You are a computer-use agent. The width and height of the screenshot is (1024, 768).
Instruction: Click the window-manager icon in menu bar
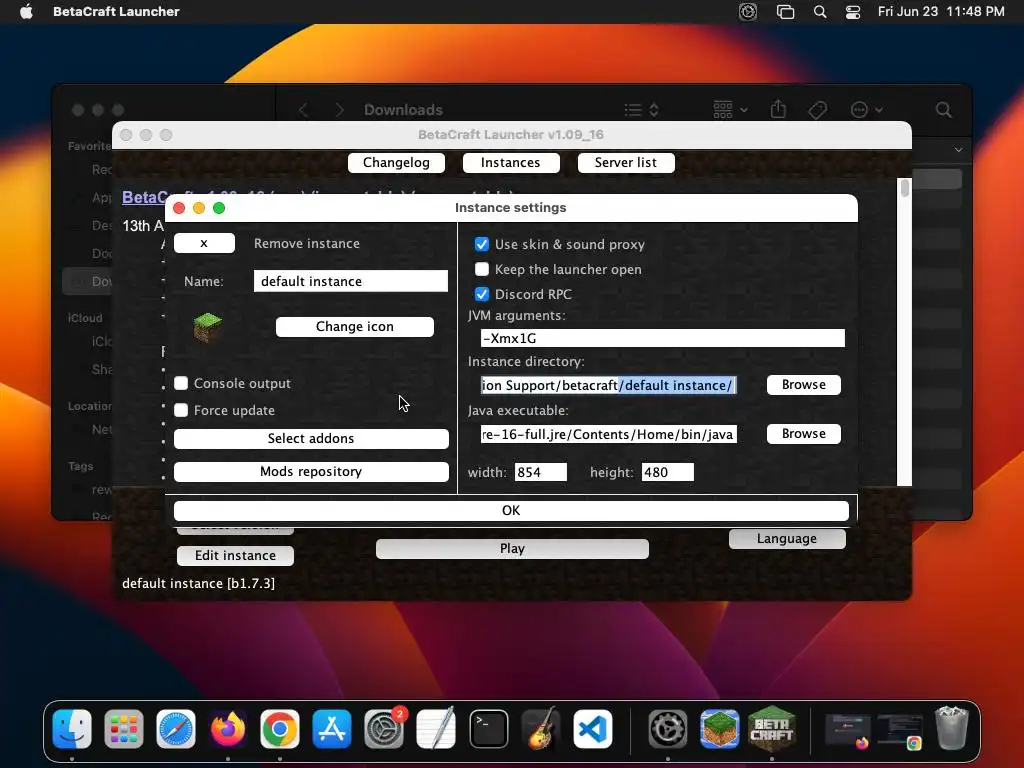pos(785,12)
